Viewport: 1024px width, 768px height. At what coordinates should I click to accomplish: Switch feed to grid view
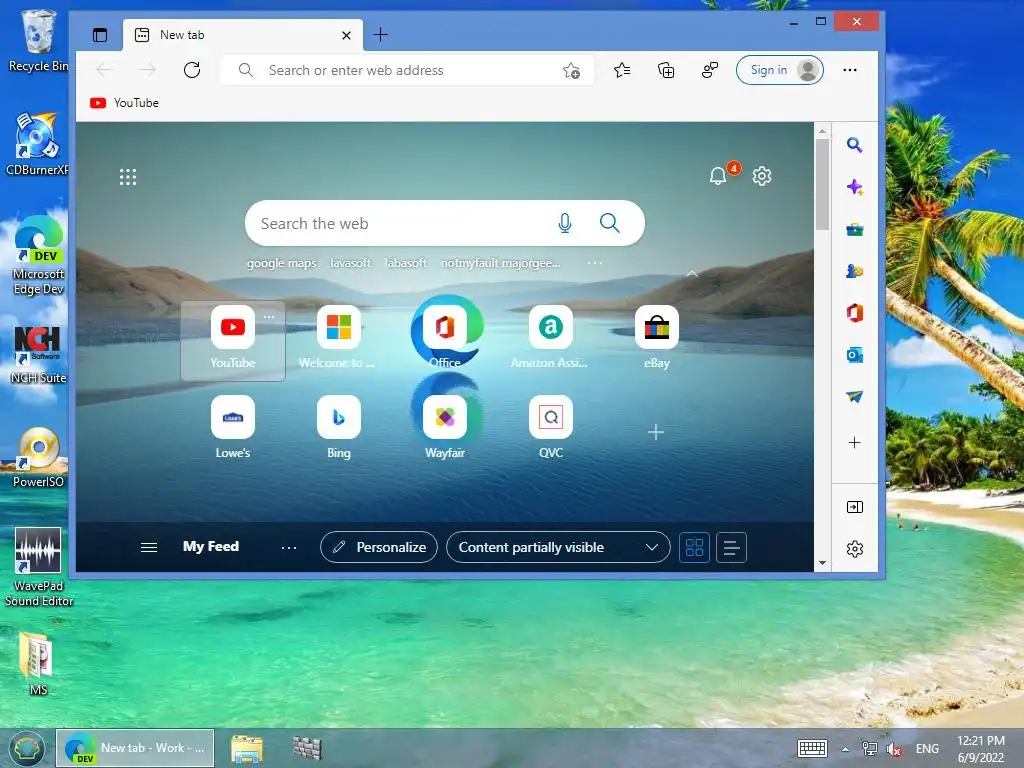pos(694,547)
